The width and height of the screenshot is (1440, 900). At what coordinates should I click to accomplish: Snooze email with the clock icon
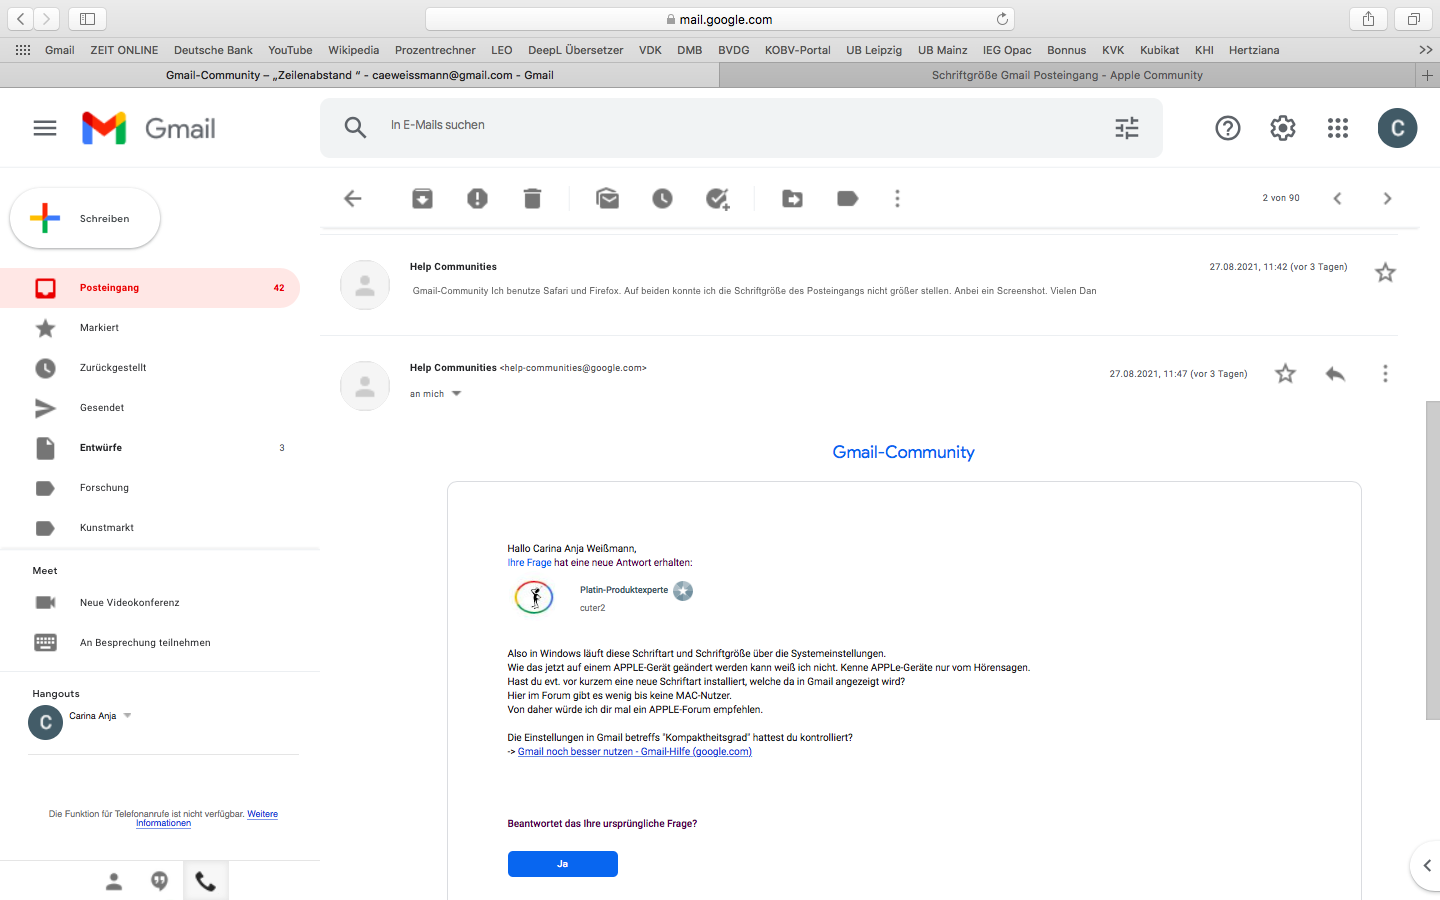662,199
